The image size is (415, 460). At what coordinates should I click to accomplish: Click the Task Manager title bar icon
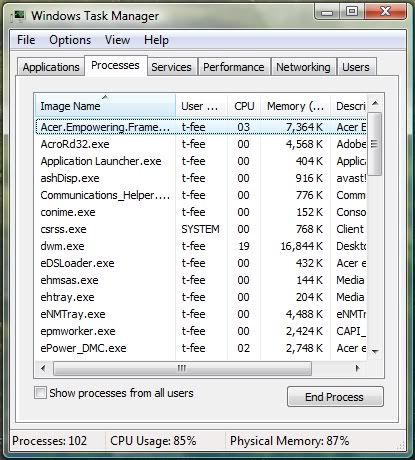18,16
